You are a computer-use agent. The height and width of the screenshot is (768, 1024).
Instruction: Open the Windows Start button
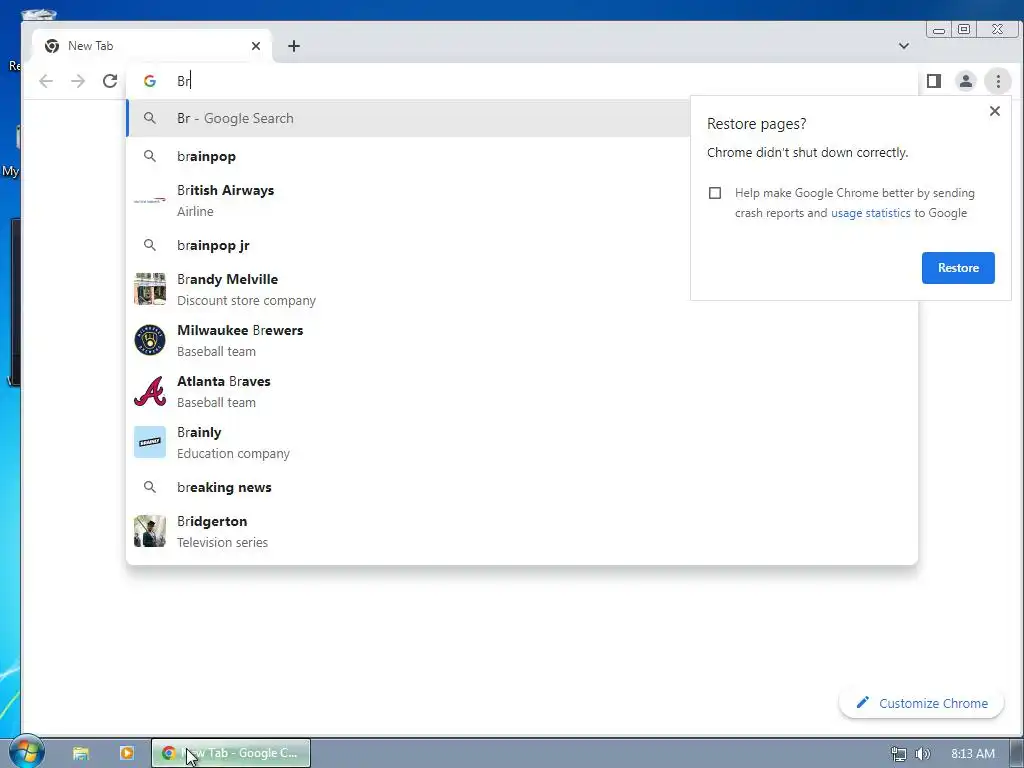point(25,752)
